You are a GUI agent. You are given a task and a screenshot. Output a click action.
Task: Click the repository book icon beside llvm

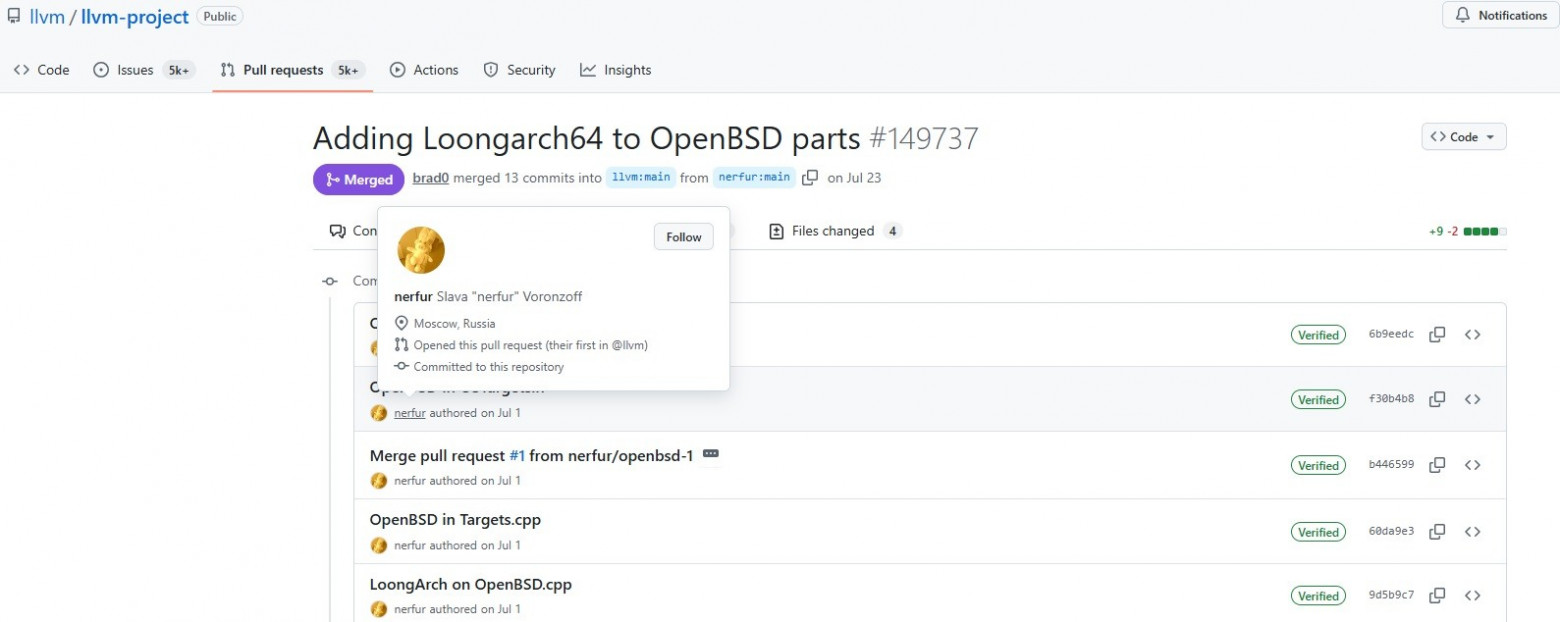pos(14,15)
